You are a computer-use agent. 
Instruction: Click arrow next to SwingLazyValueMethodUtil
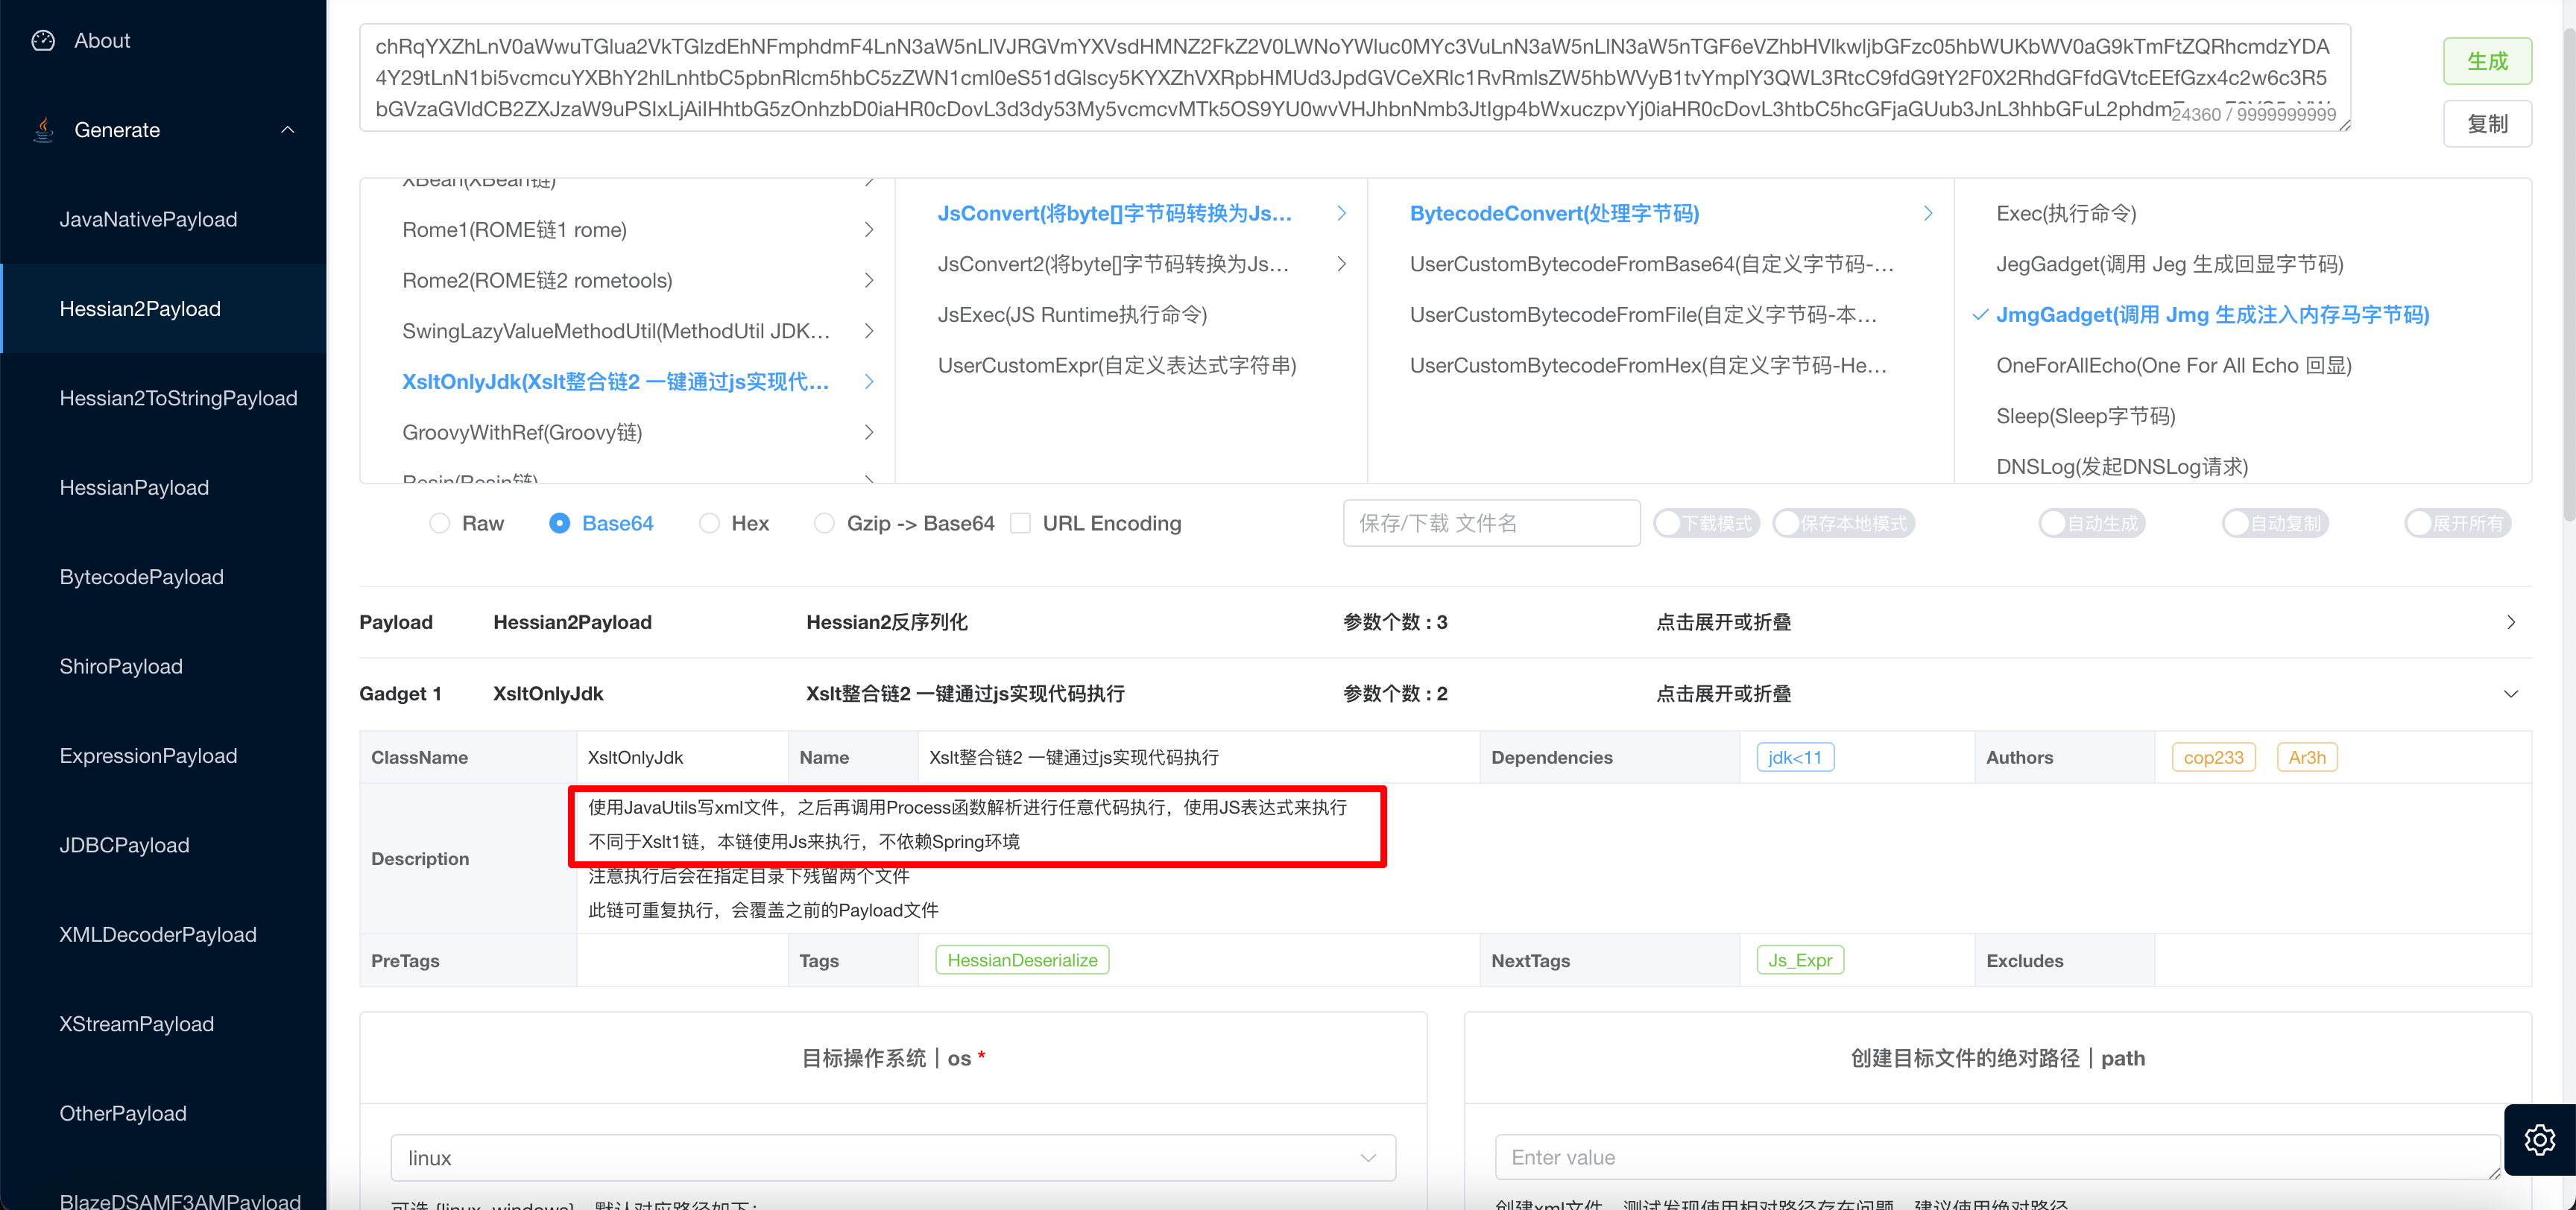coord(868,331)
